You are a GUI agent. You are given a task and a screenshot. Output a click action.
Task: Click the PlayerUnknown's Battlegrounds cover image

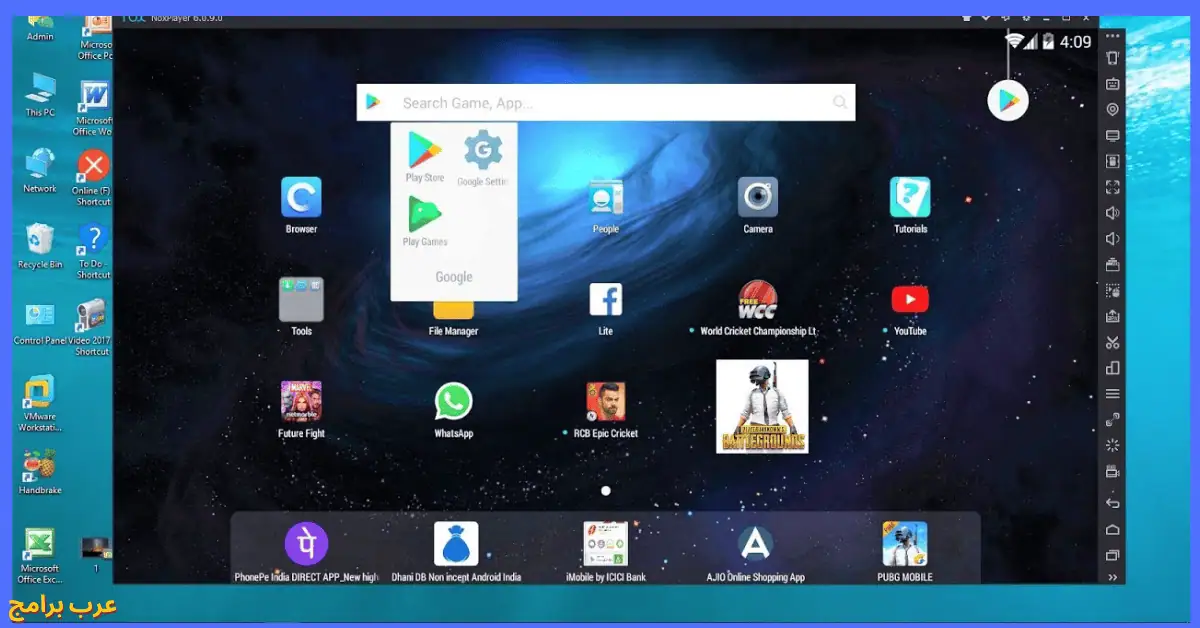tap(762, 407)
